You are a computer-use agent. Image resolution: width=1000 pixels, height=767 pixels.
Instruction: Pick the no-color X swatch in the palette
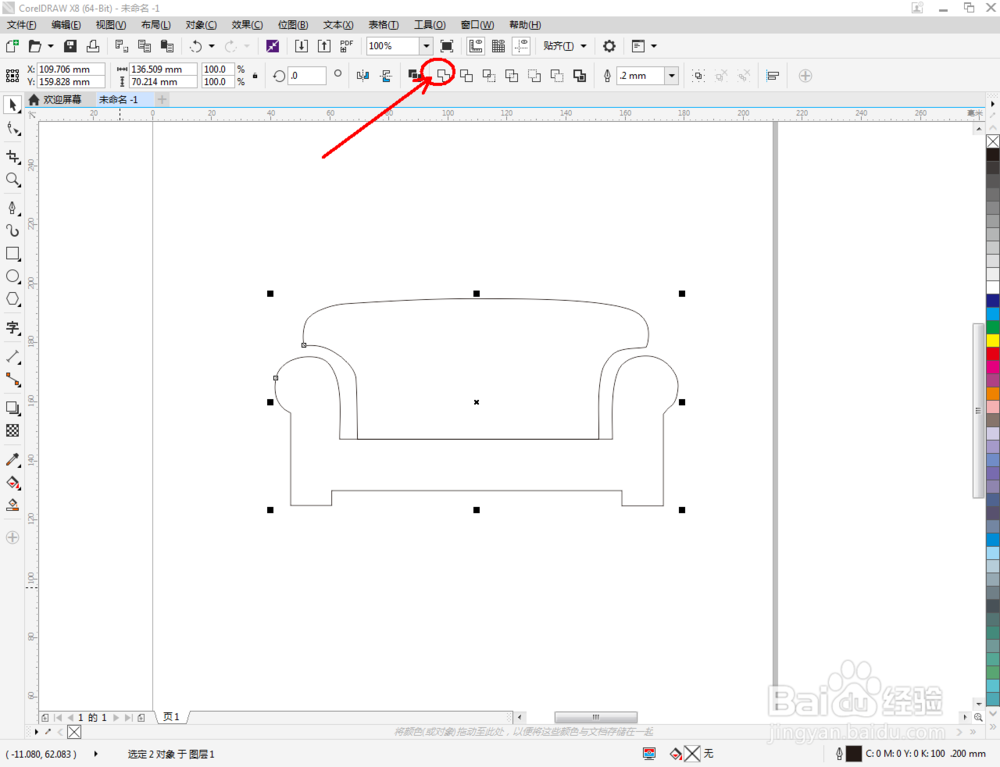[x=993, y=141]
